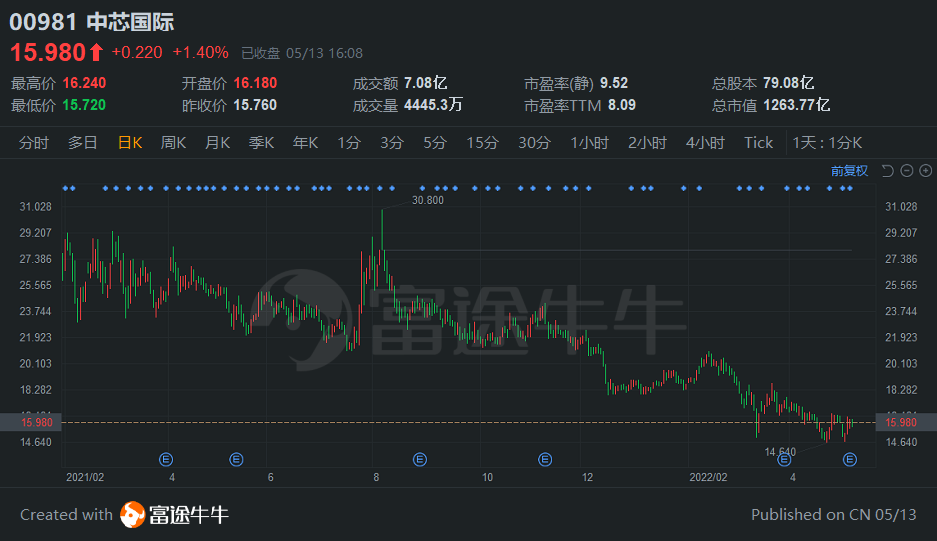Click the 市盈率(静) 9.52 value
Screen dimensions: 937x541
(614, 83)
